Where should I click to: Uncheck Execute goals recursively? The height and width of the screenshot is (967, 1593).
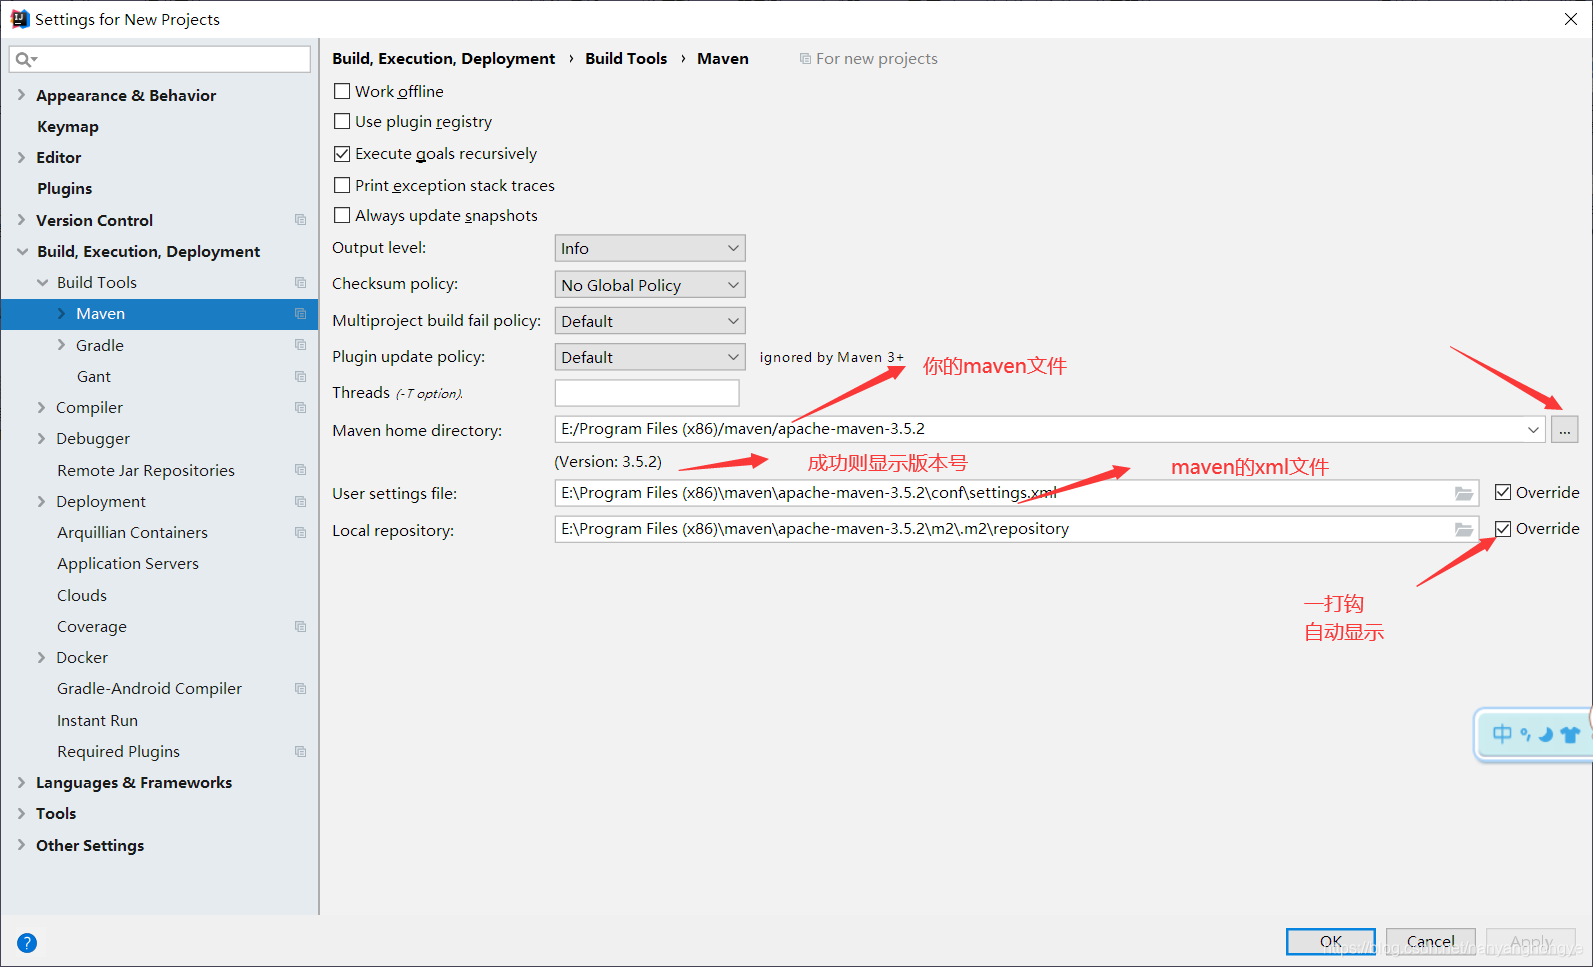[x=342, y=154]
